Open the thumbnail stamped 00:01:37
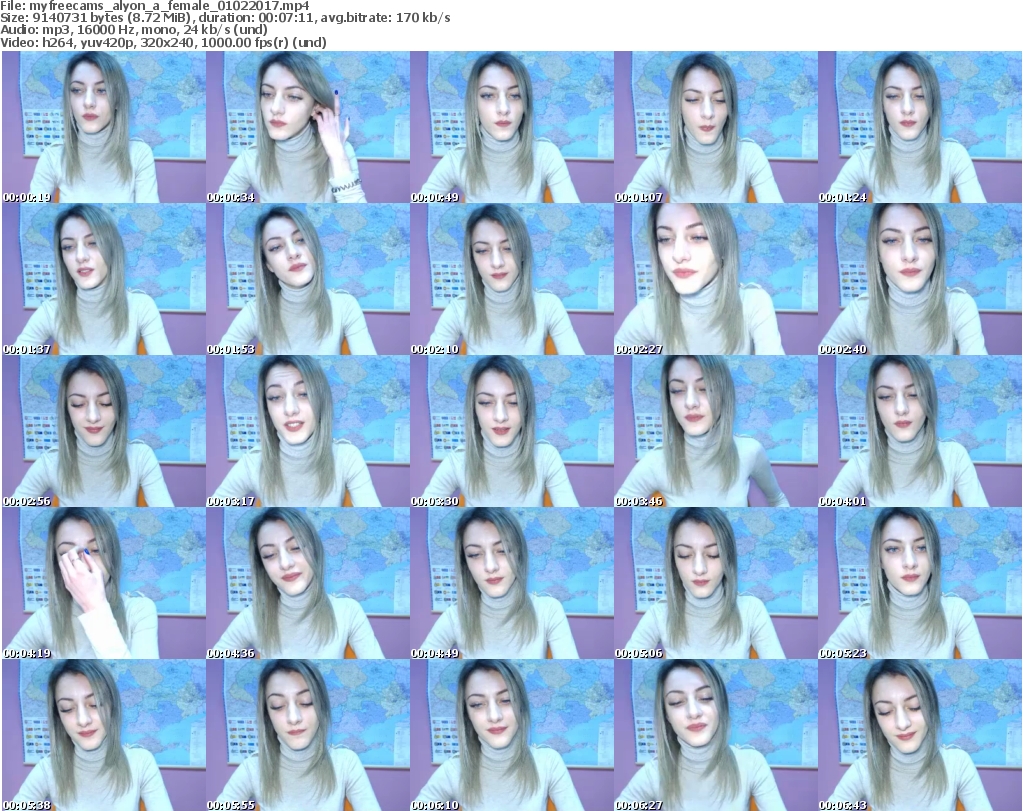The image size is (1024, 811). pos(104,279)
